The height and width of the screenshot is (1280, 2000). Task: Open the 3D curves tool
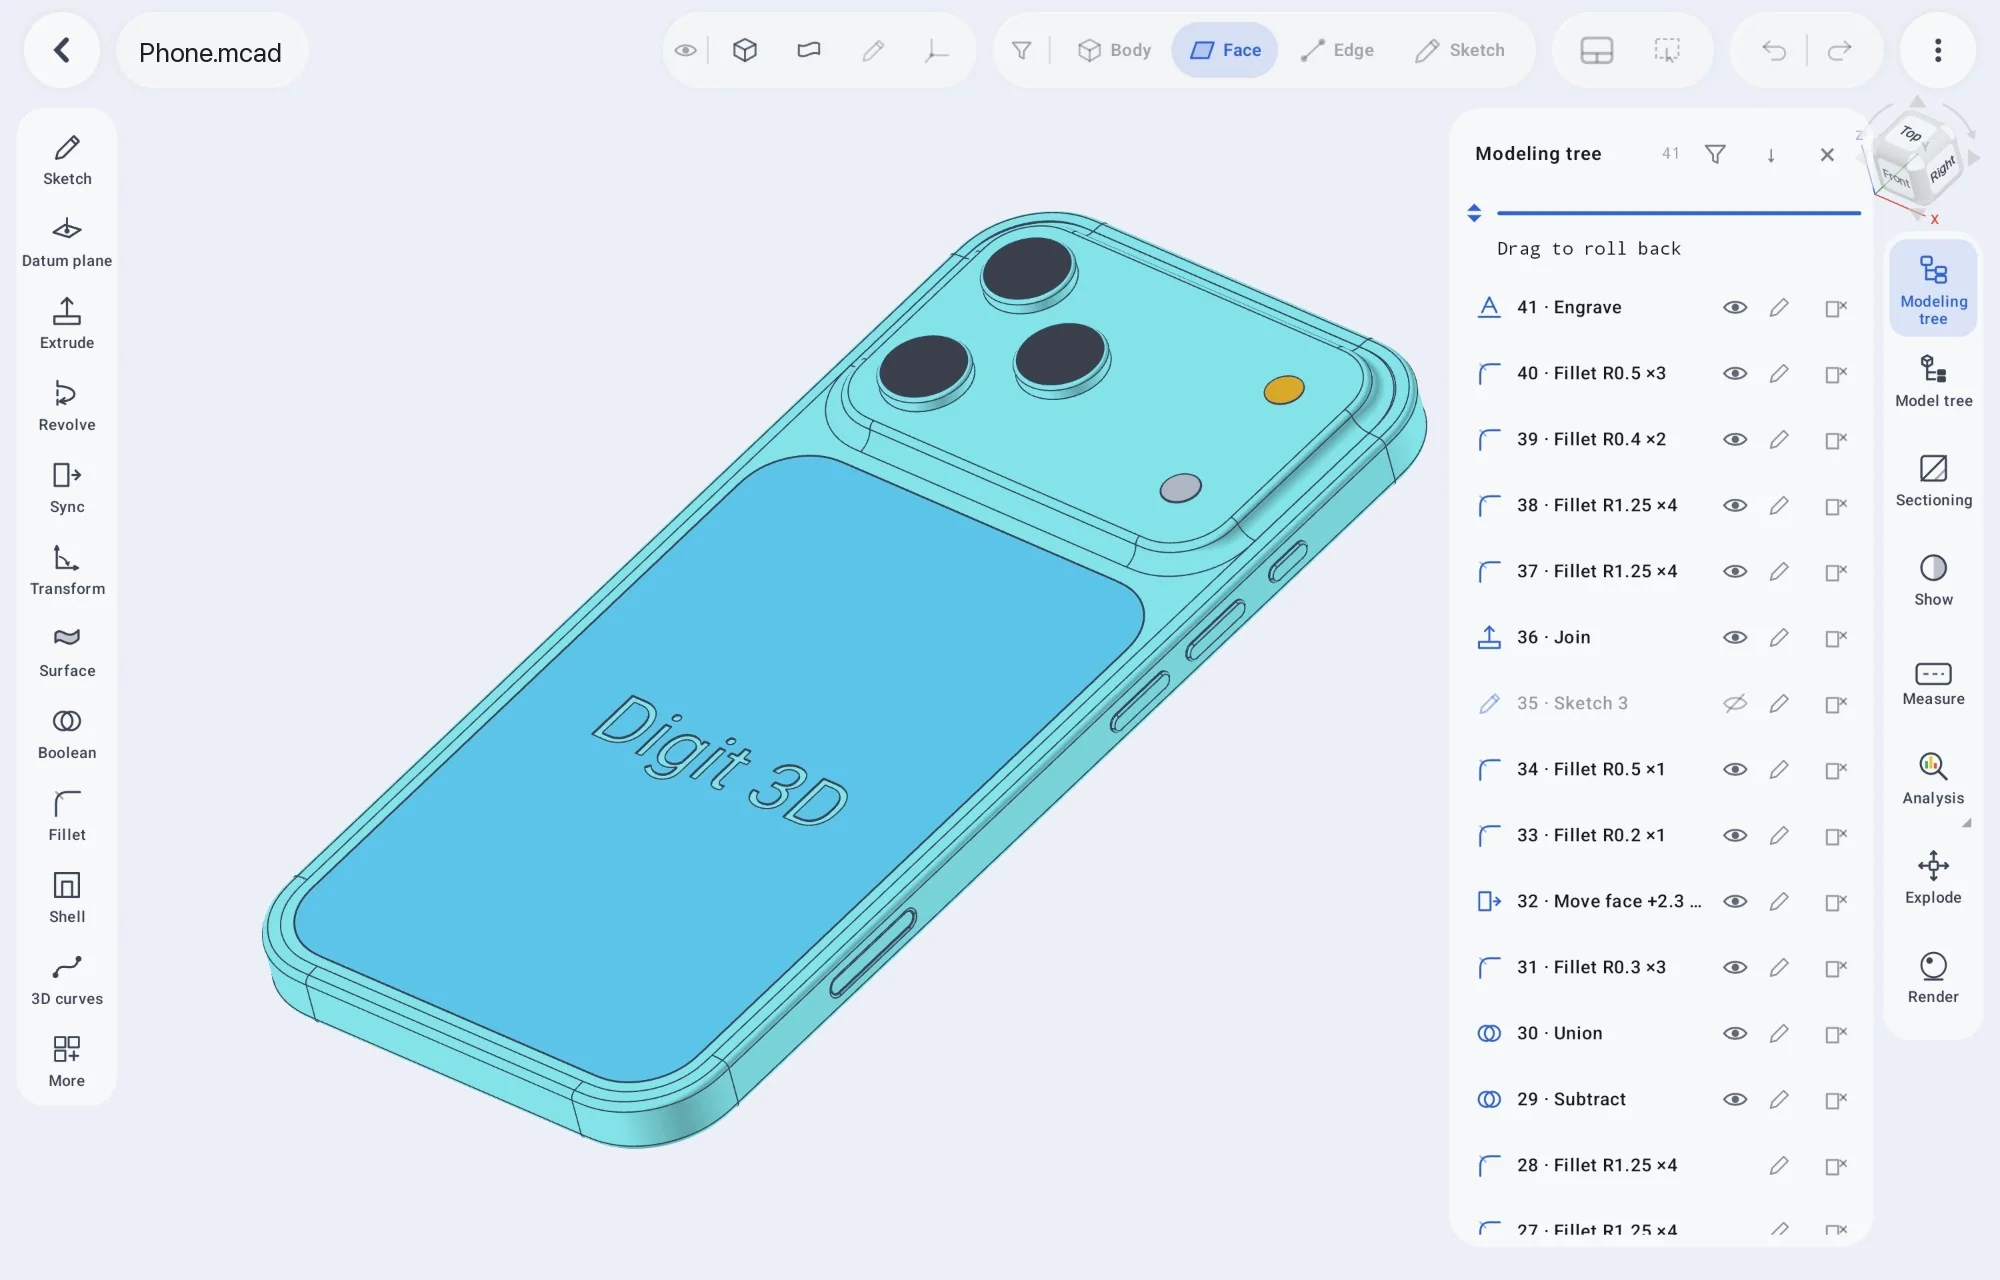(x=67, y=980)
